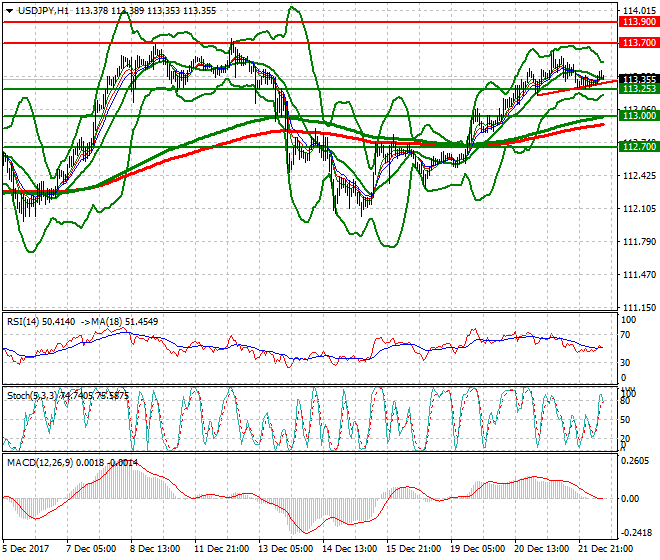Click the Stoch(5,3,3) indicator label
The image size is (660, 560).
[32, 396]
